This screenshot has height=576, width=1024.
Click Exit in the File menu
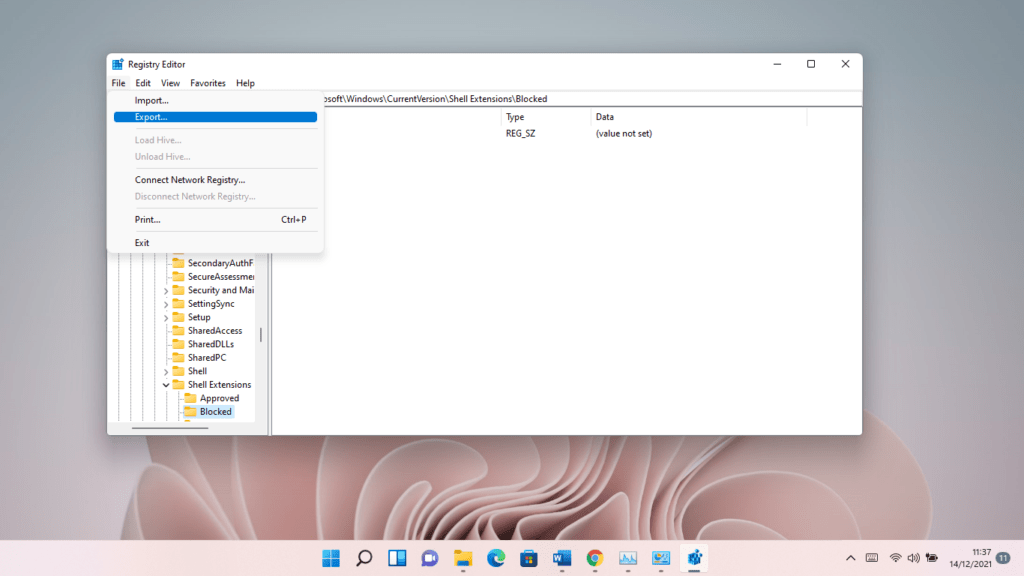tap(141, 242)
